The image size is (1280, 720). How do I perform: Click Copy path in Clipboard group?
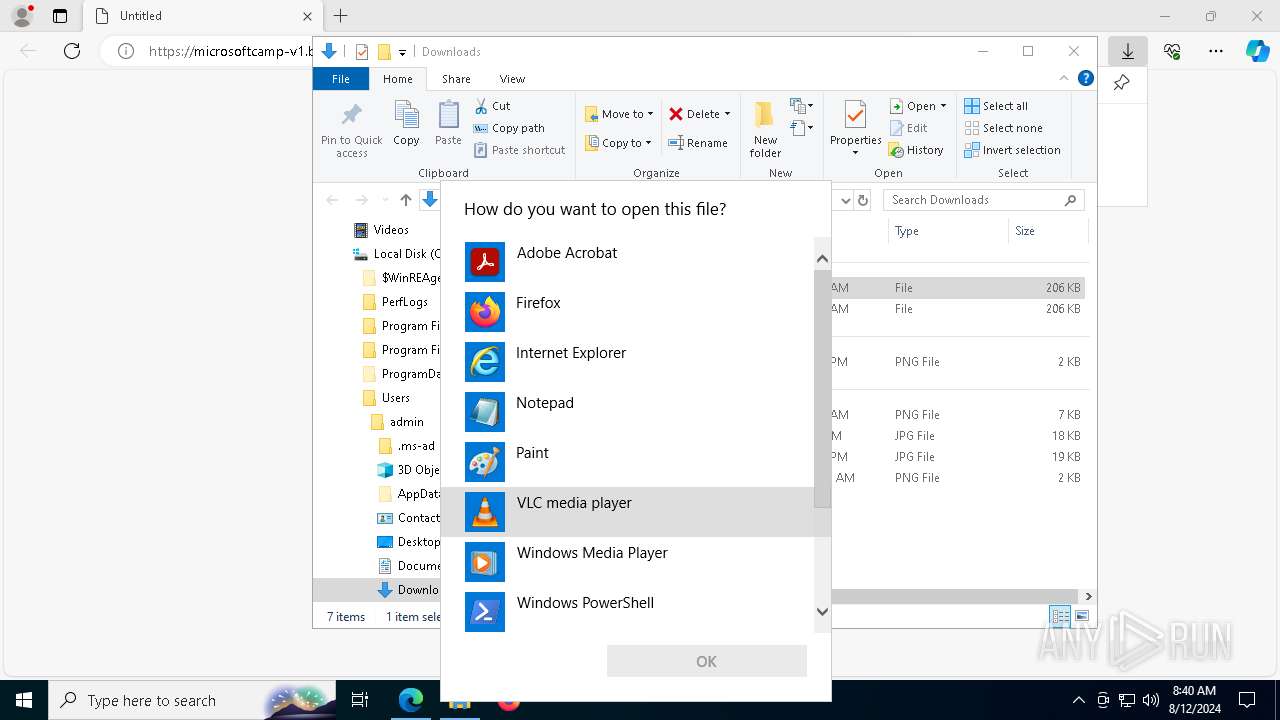pos(509,128)
